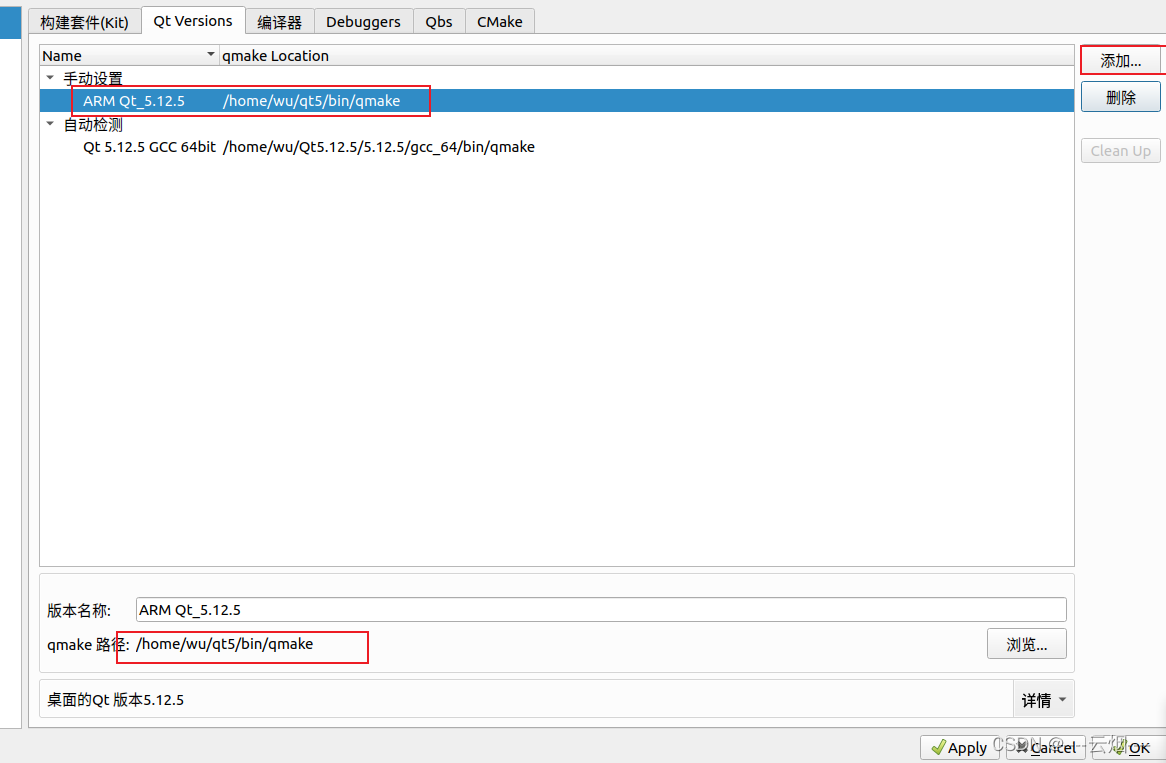
Task: Open the 编译器 tab
Action: click(x=279, y=21)
